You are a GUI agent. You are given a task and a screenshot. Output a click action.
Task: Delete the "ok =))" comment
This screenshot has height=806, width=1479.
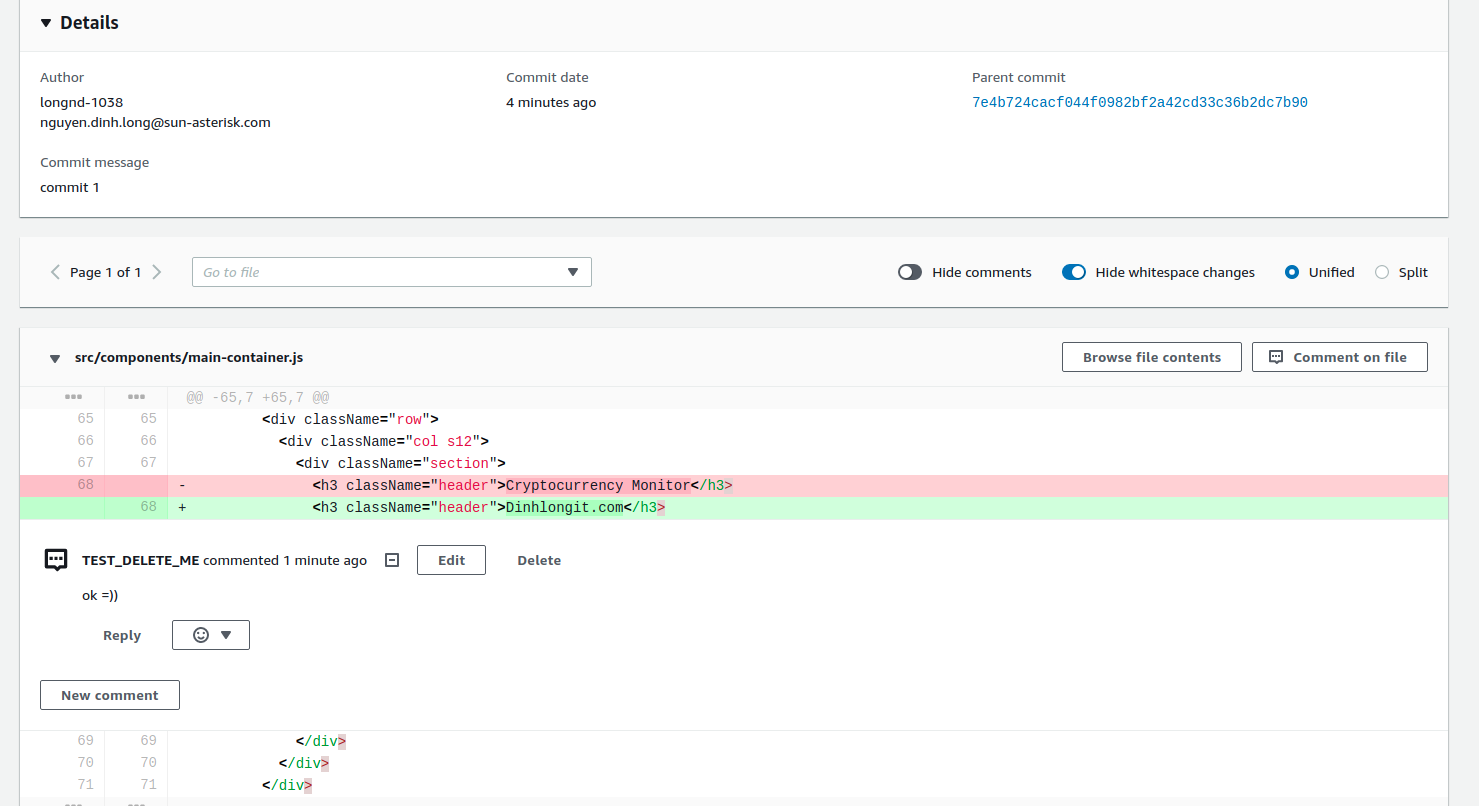click(538, 560)
